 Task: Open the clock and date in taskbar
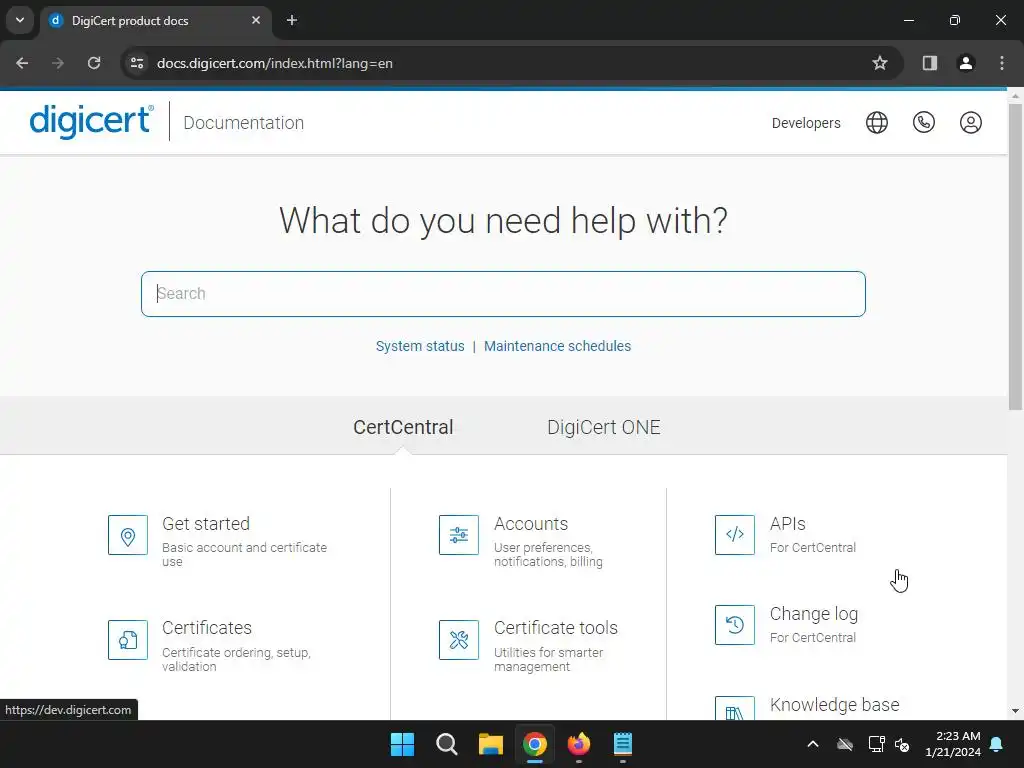(953, 744)
